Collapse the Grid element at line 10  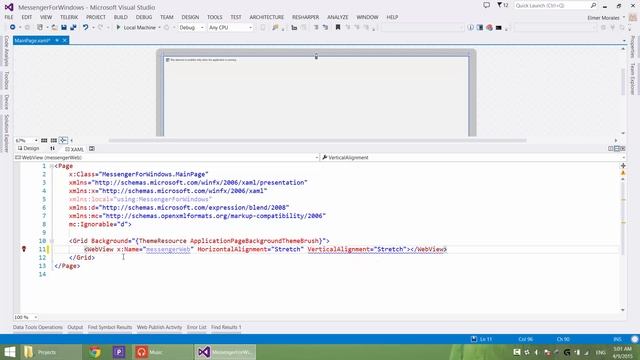coord(51,241)
